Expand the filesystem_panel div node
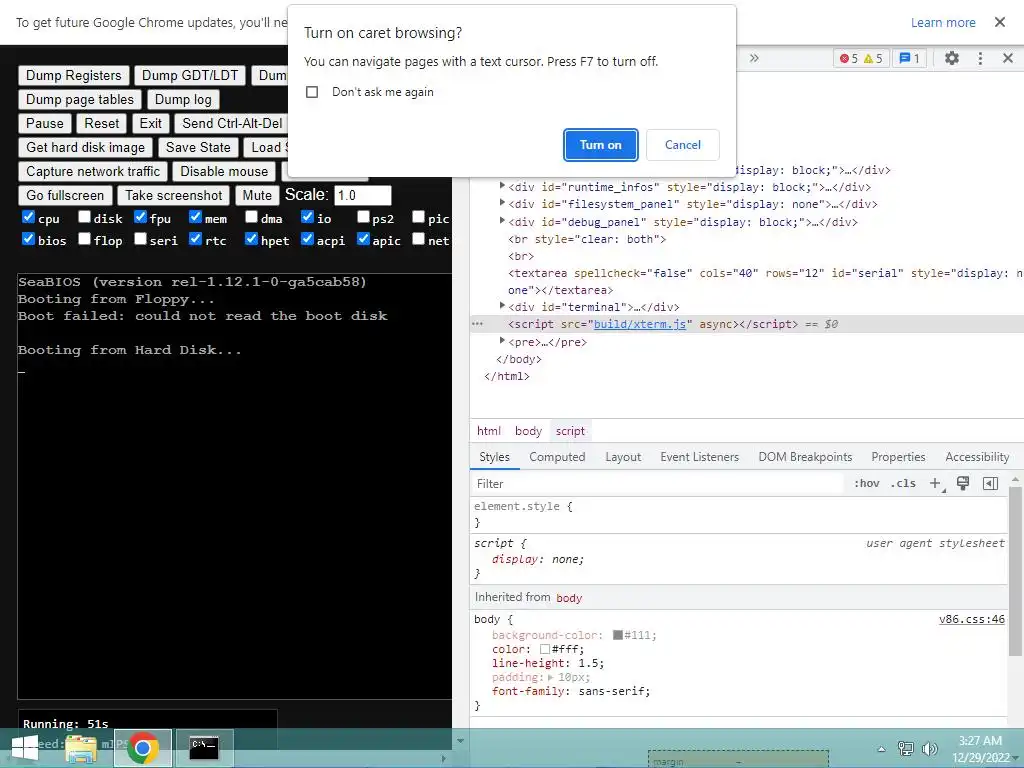 coord(502,203)
